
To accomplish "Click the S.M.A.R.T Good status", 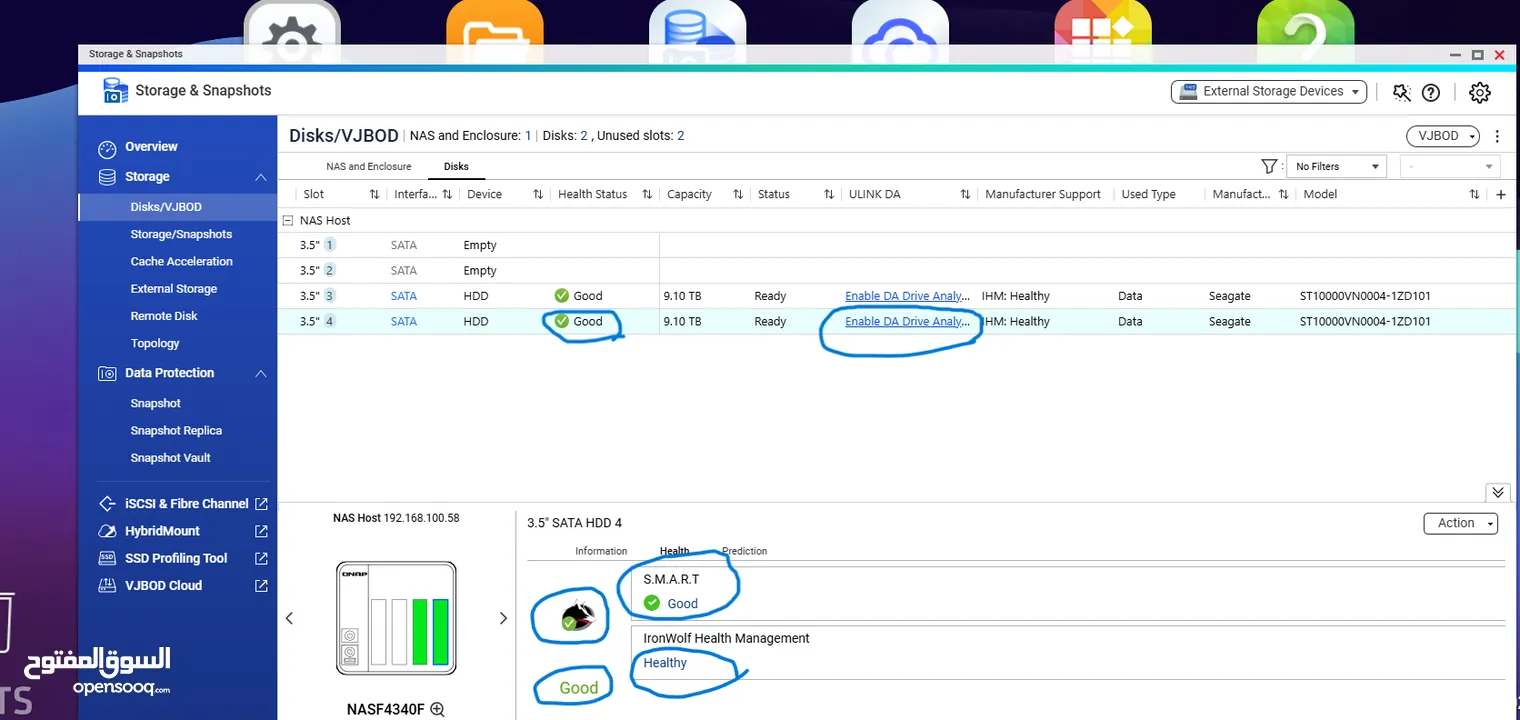I will pos(671,603).
